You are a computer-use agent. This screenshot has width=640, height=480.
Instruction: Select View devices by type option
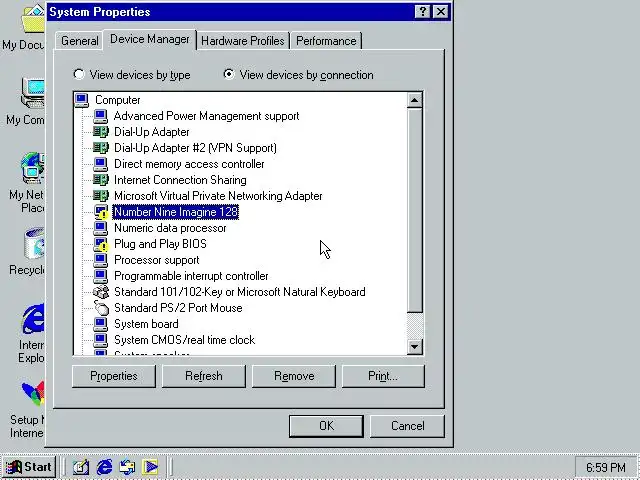point(131,75)
